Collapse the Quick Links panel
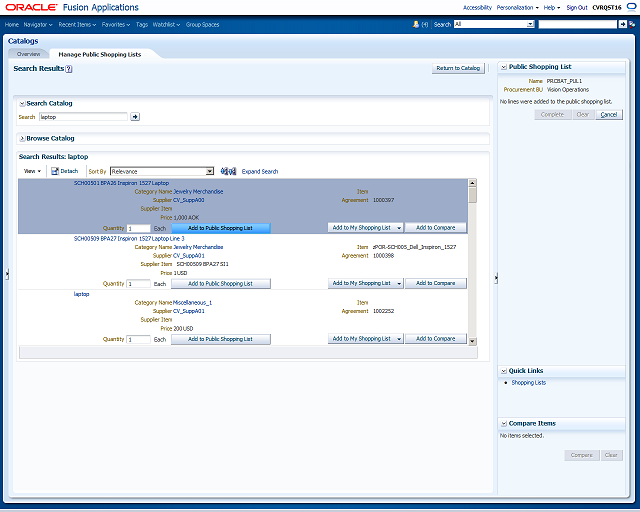This screenshot has width=640, height=512. 504,371
